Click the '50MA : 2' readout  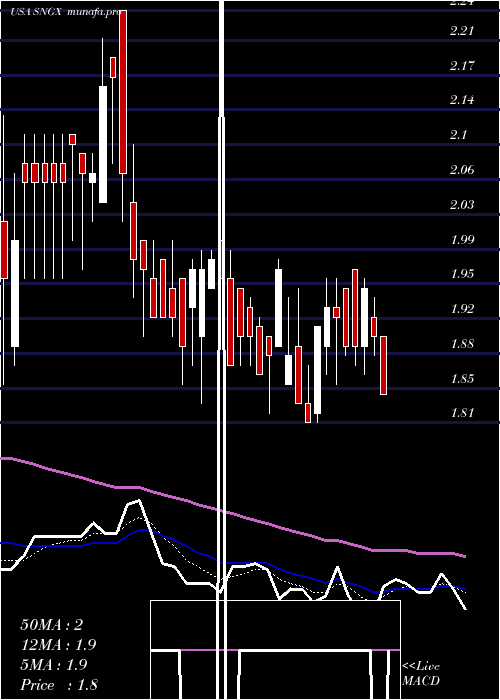click(52, 625)
